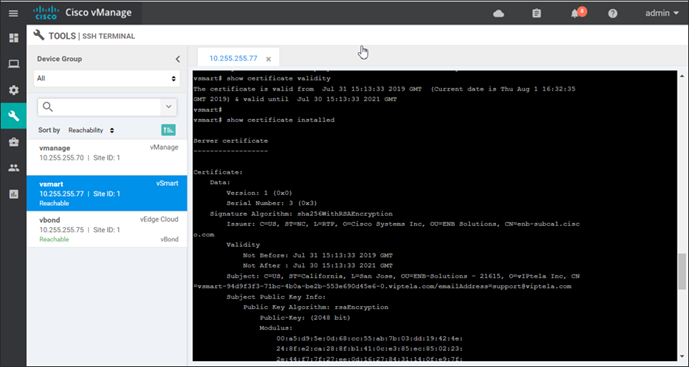Click the terminal scrollbar down arrow
This screenshot has height=367, width=689.
(x=682, y=356)
